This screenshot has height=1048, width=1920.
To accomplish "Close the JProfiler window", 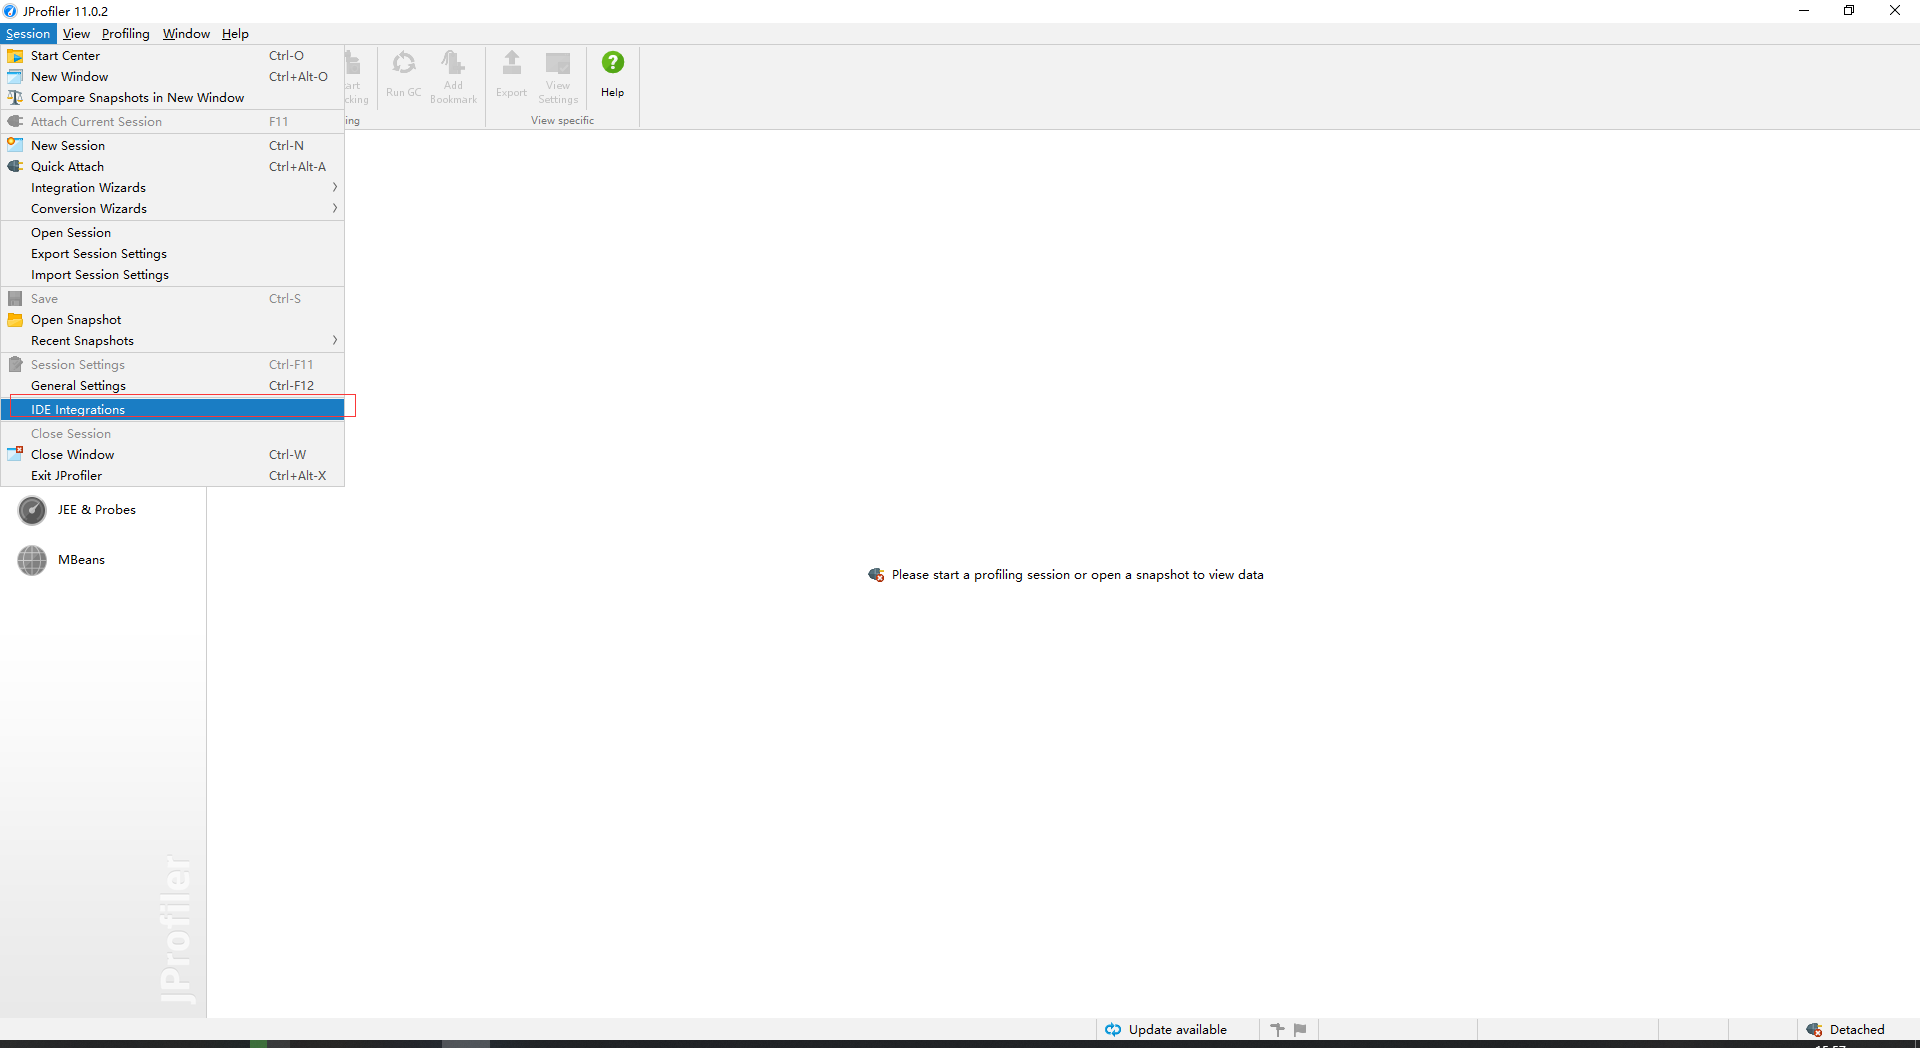I will (x=1895, y=11).
